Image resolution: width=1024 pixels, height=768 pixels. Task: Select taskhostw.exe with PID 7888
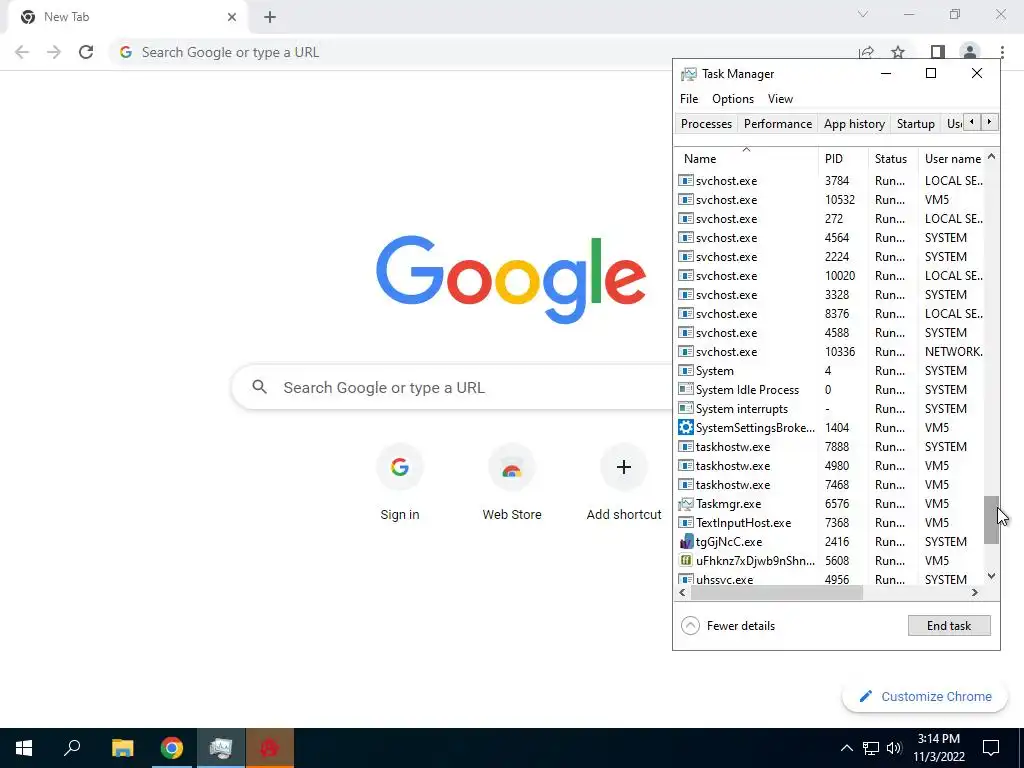pyautogui.click(x=829, y=447)
